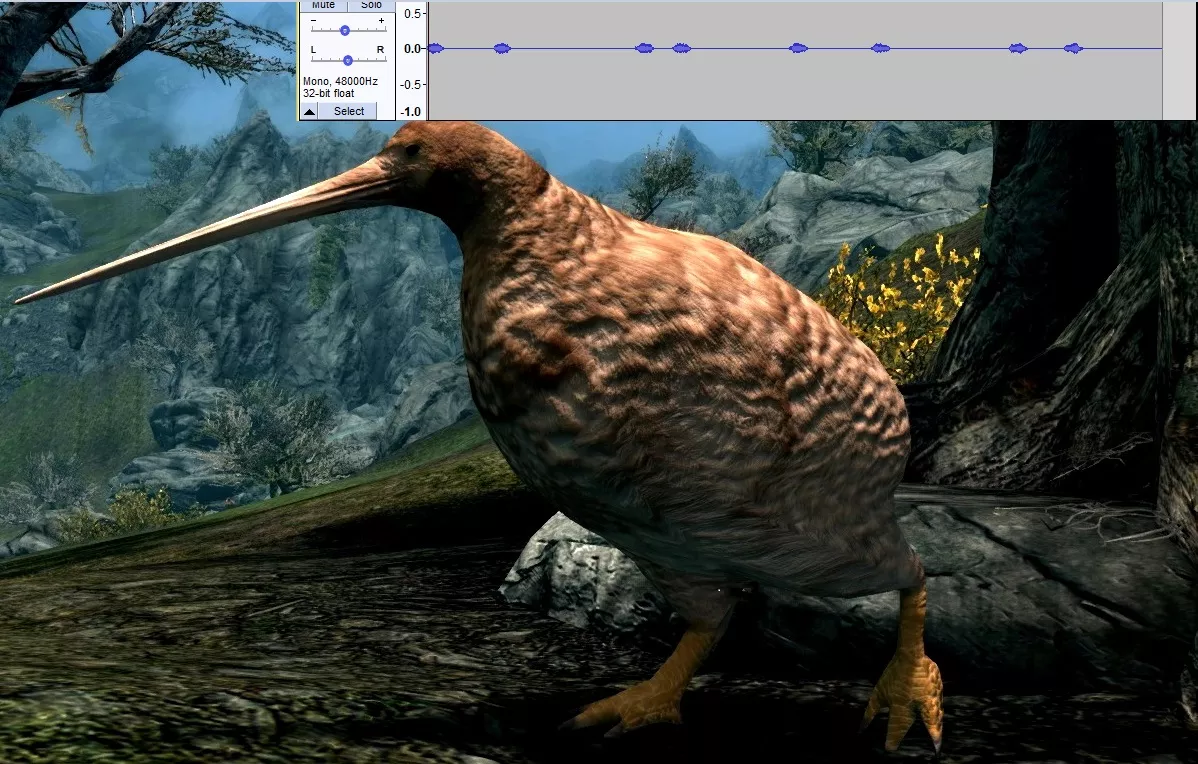
Task: Click the fourth waveform blip in the track
Action: pos(682,49)
